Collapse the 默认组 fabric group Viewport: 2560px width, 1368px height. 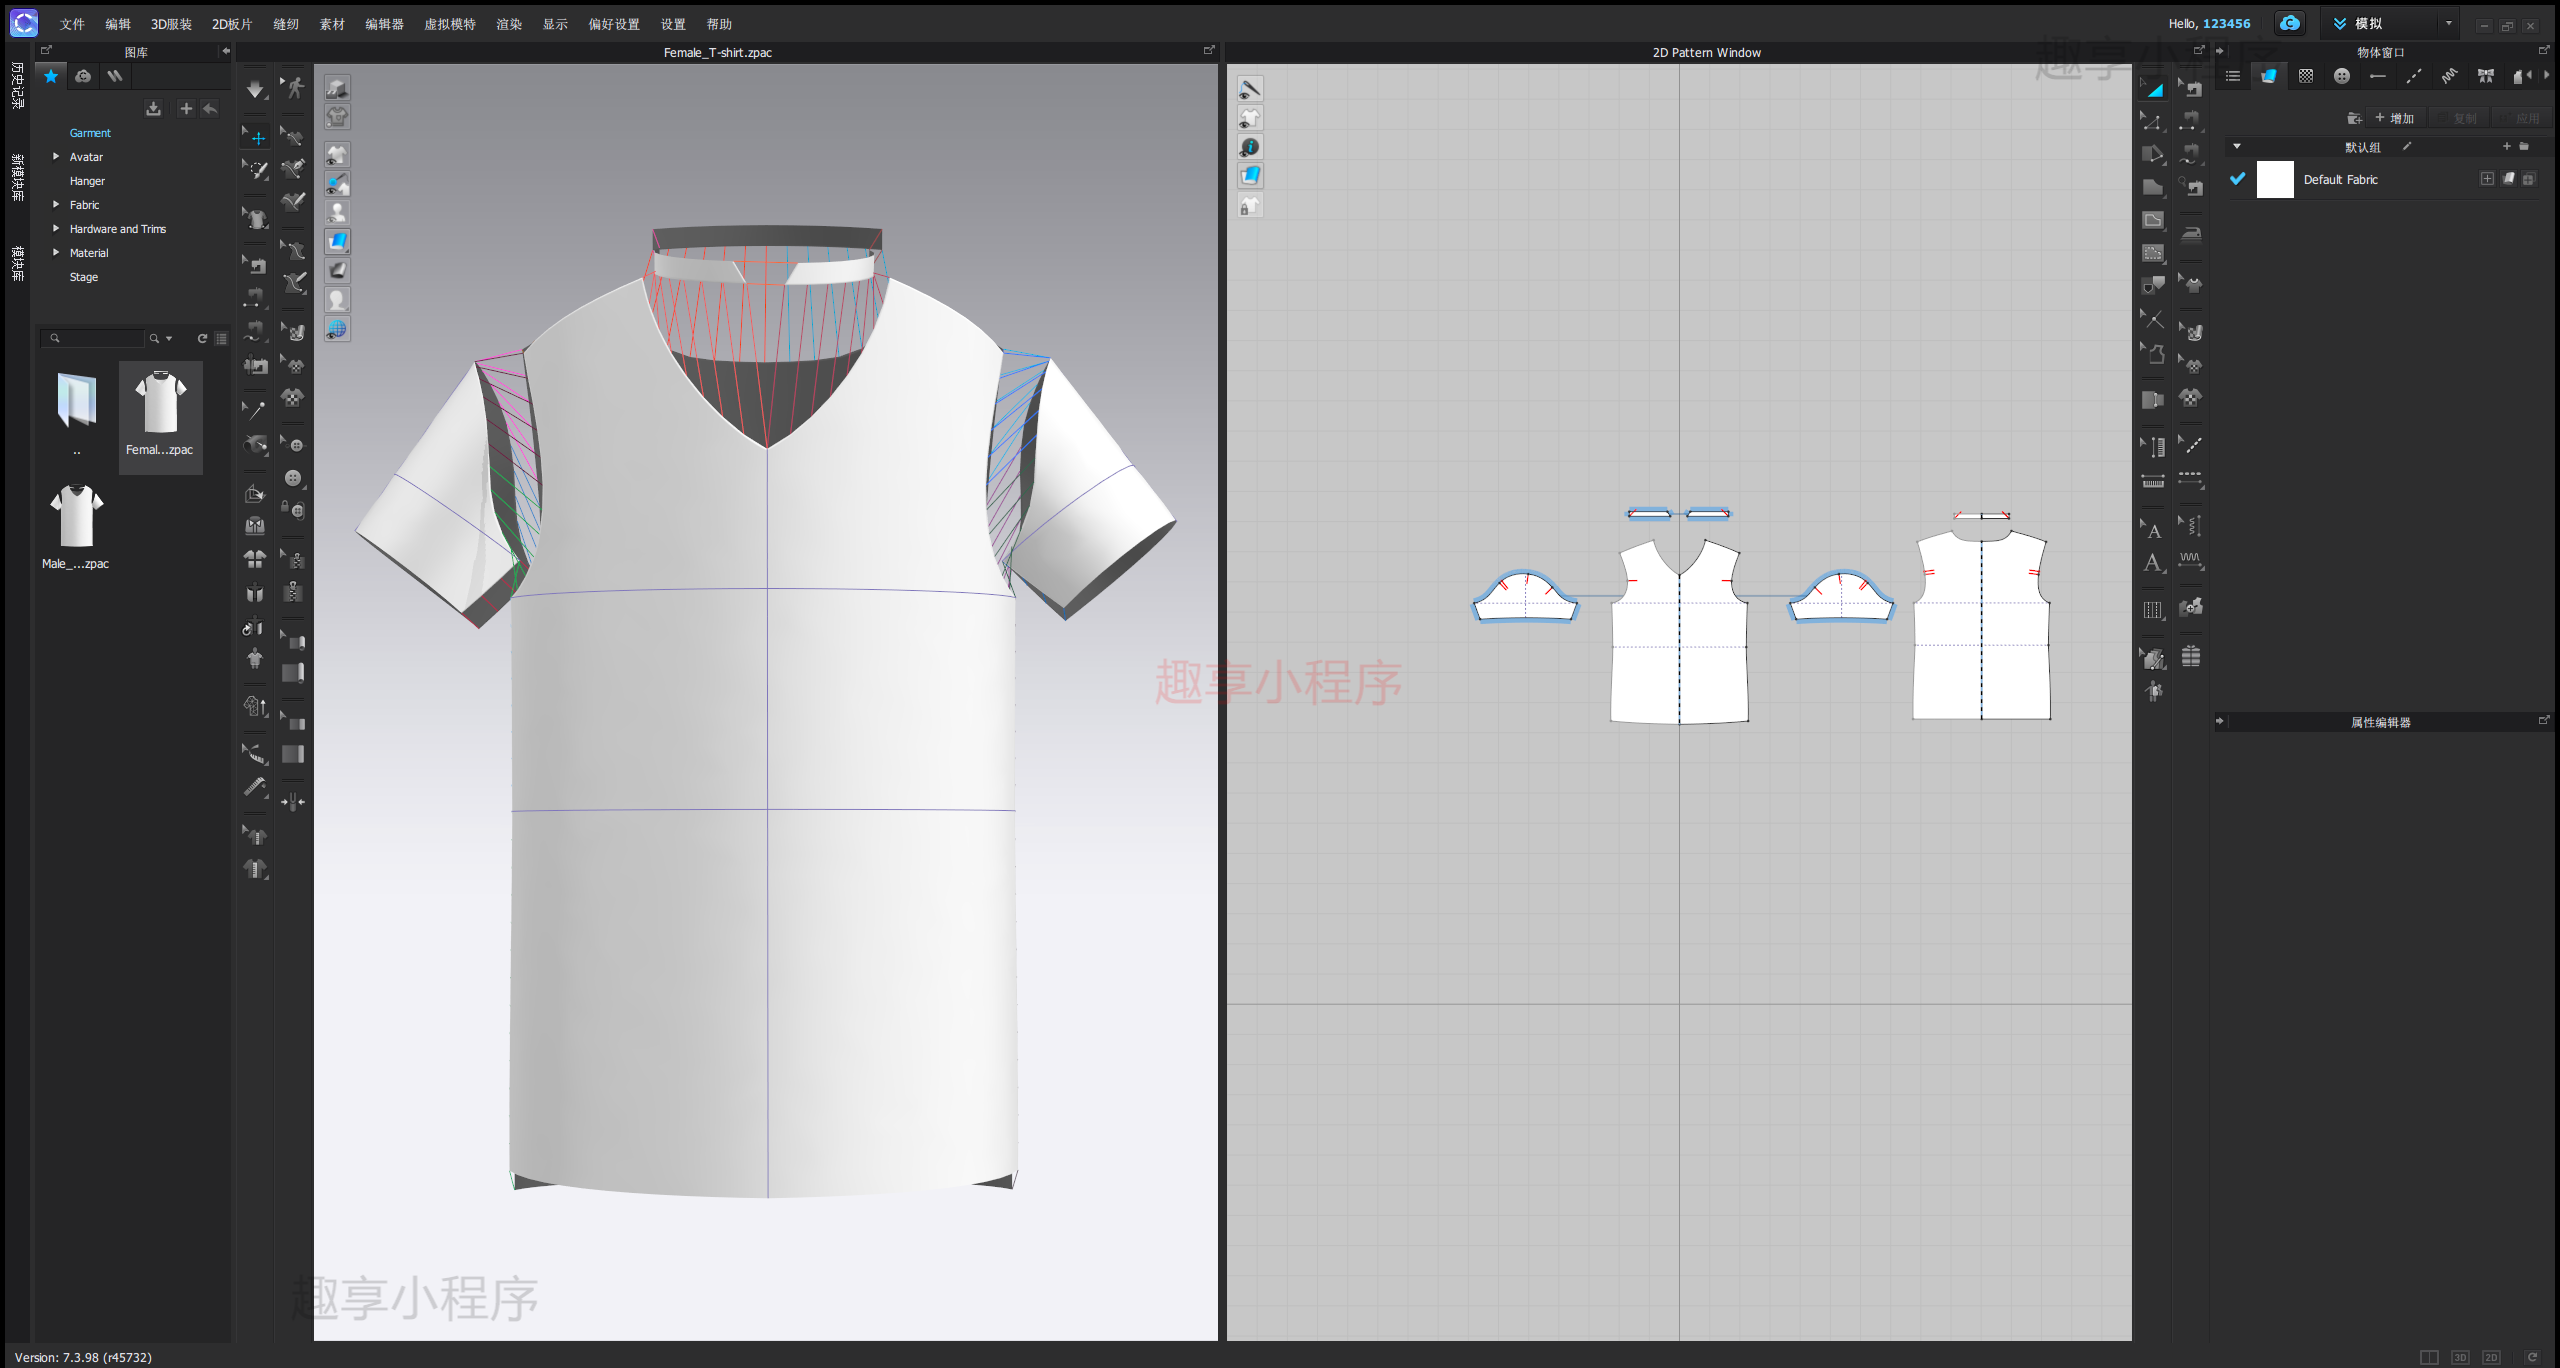tap(2237, 146)
